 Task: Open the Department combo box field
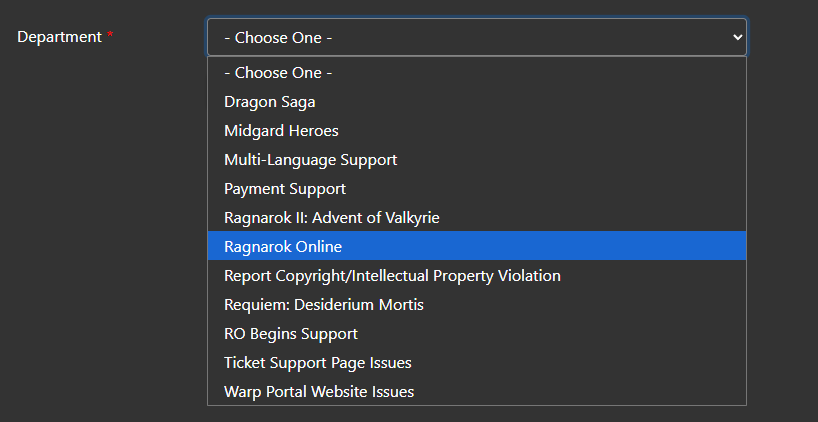click(x=476, y=37)
